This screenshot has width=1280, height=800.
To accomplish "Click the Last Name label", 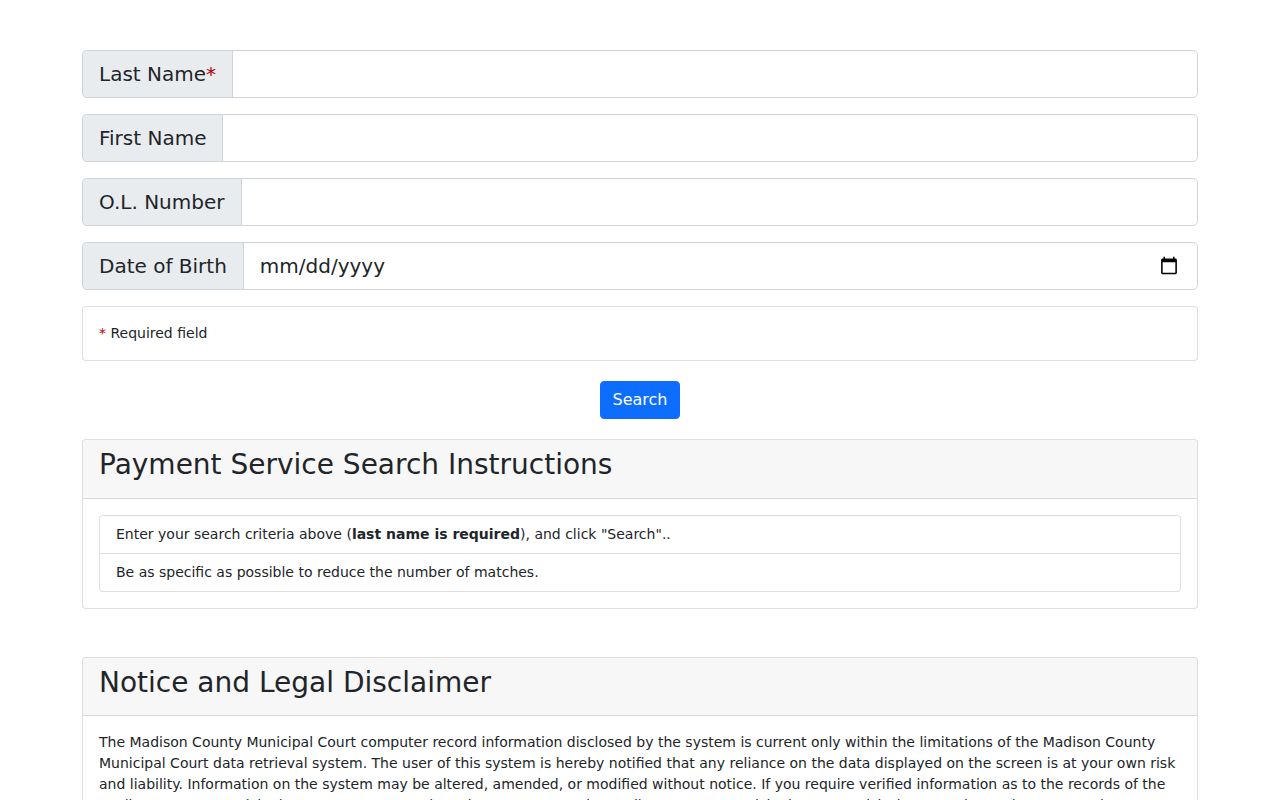I will click(x=157, y=74).
